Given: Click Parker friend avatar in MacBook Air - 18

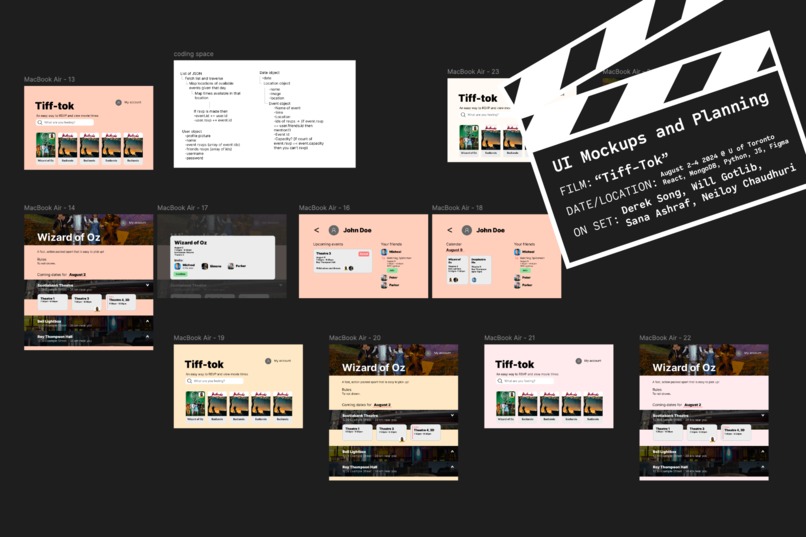Looking at the screenshot, I should (x=517, y=285).
